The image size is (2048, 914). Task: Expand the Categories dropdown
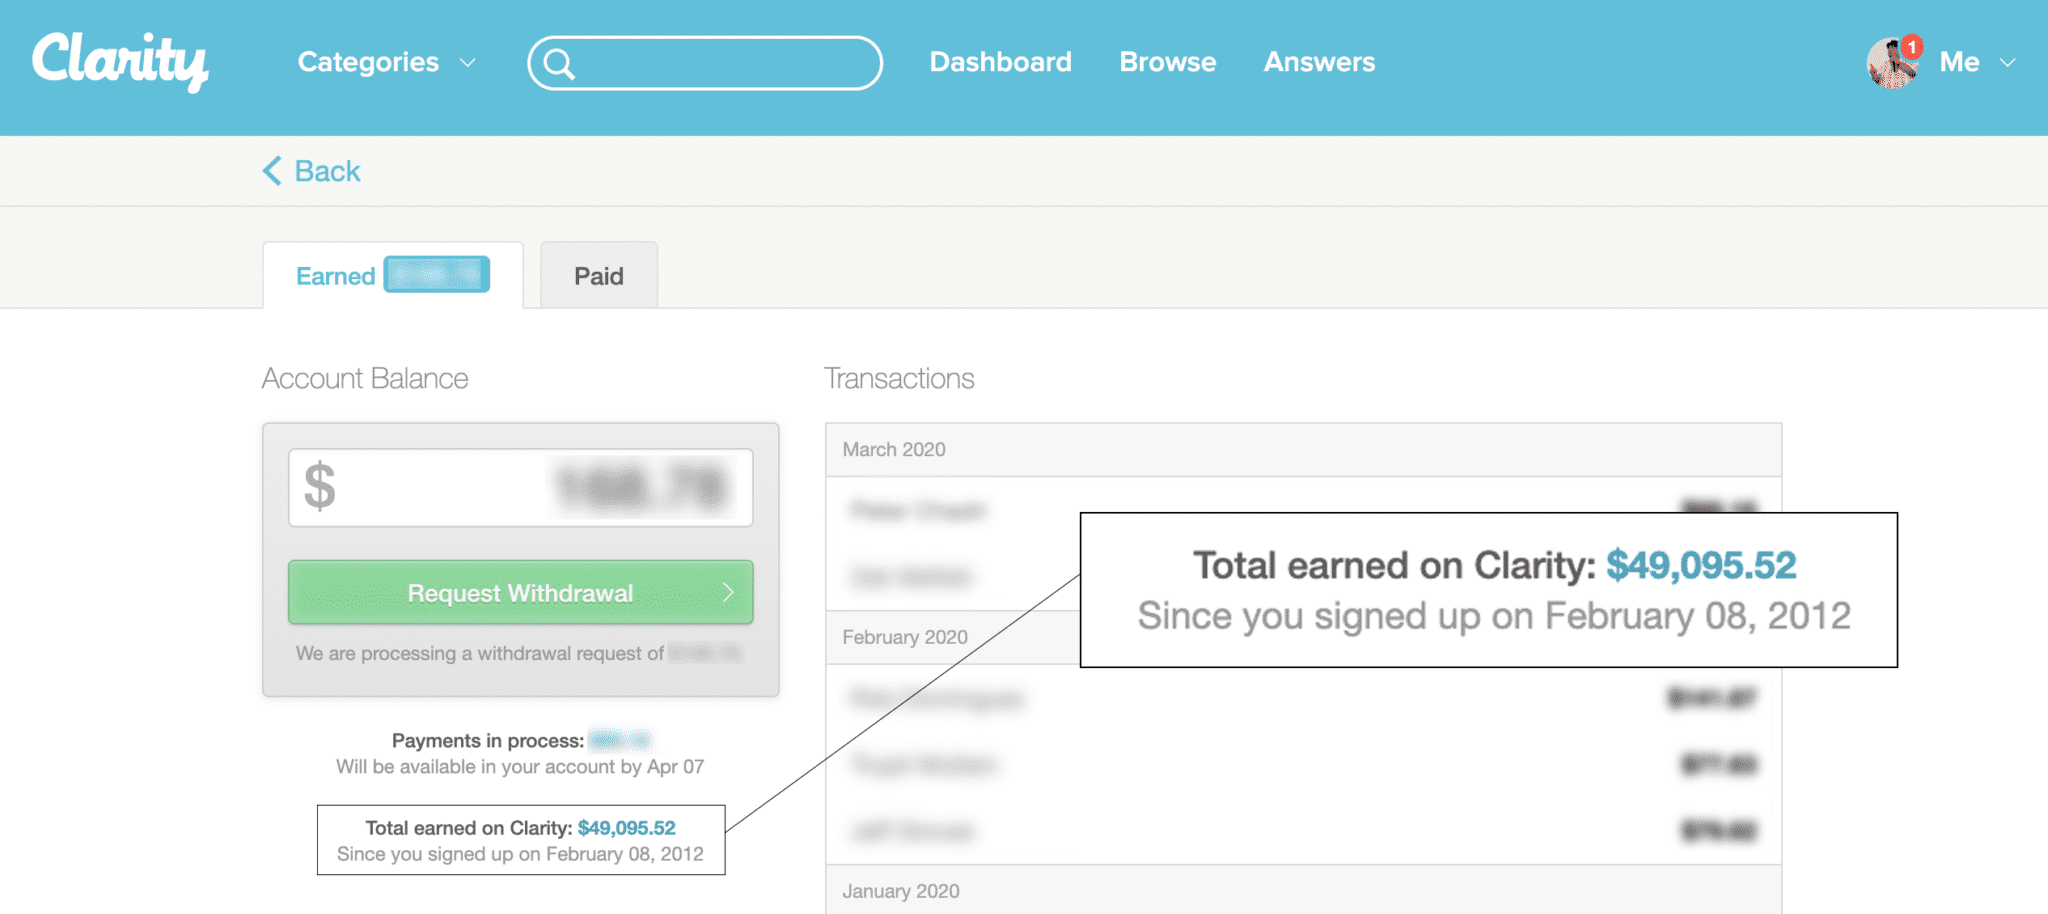(x=368, y=62)
